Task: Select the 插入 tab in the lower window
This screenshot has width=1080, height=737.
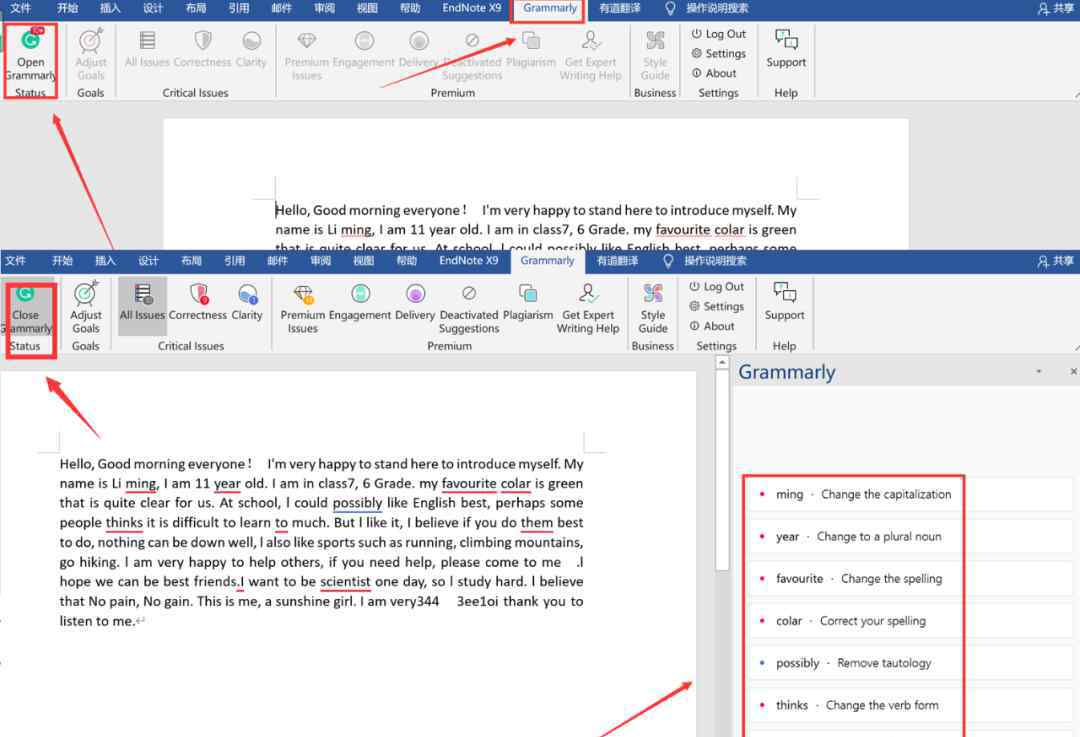Action: 105,260
